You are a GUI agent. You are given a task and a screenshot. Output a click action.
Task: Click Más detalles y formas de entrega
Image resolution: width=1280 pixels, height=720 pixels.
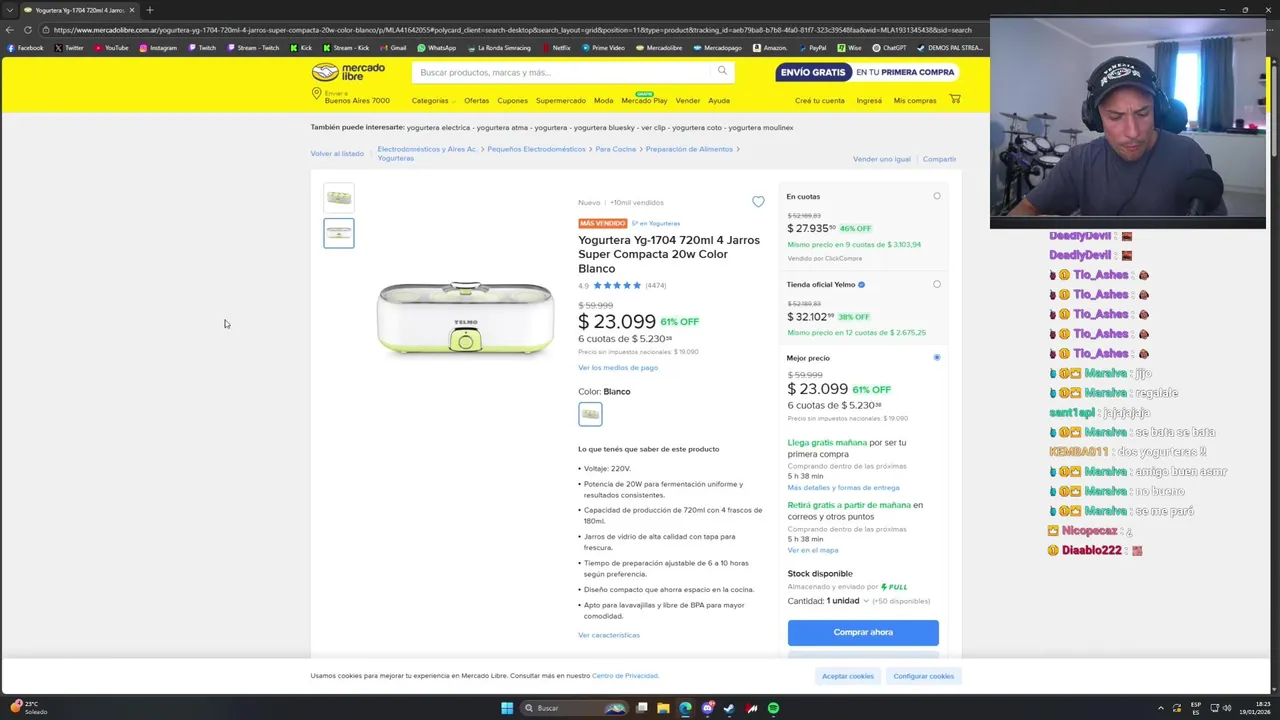(843, 488)
